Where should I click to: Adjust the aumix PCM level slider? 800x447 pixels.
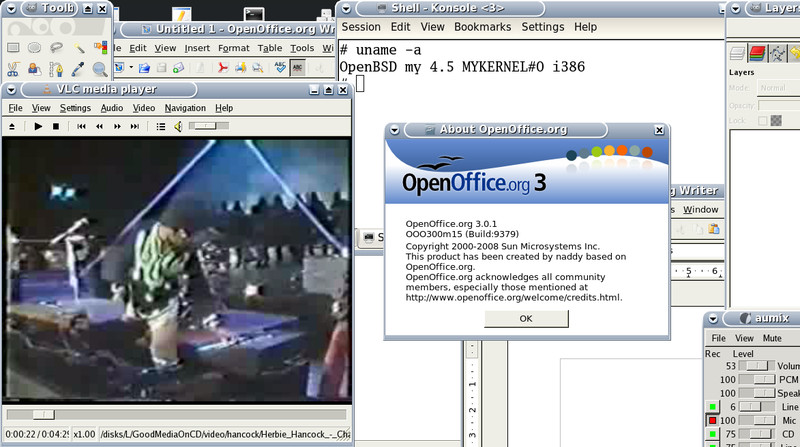point(757,380)
